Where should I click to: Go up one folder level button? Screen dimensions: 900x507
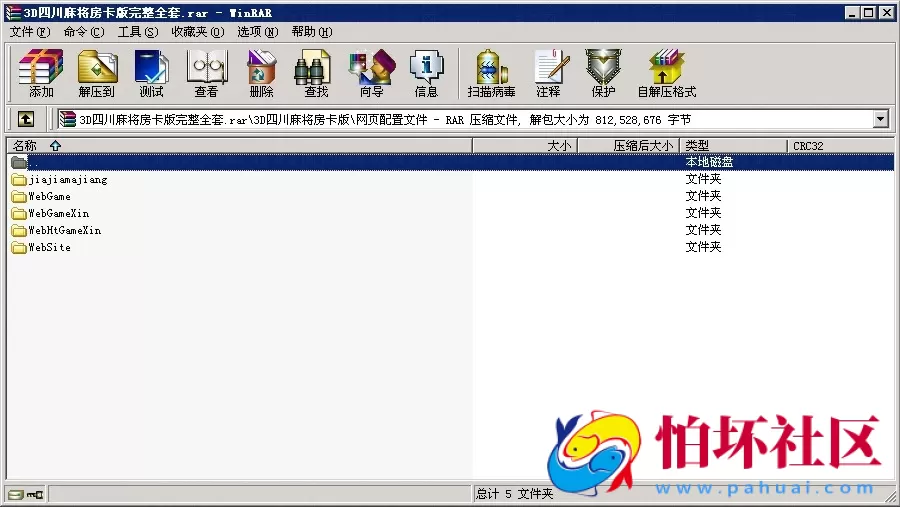coord(25,119)
